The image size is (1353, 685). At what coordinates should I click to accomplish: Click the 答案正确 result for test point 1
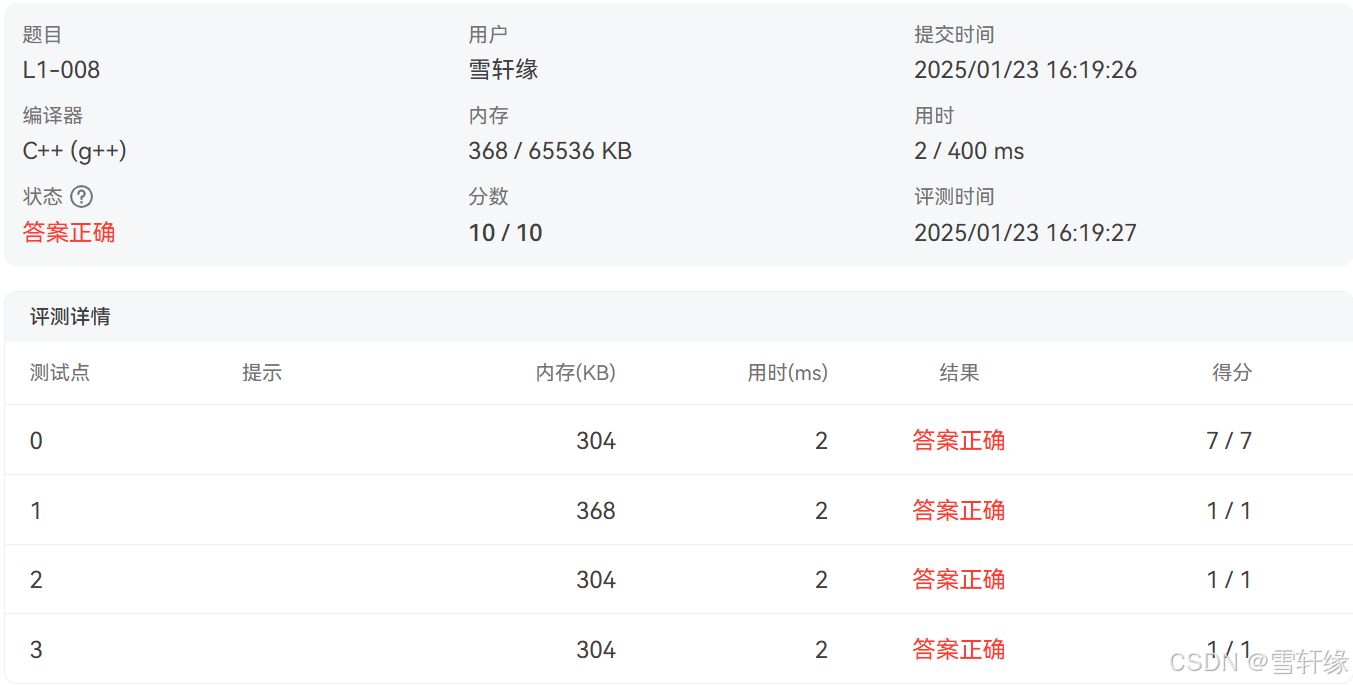tap(958, 510)
